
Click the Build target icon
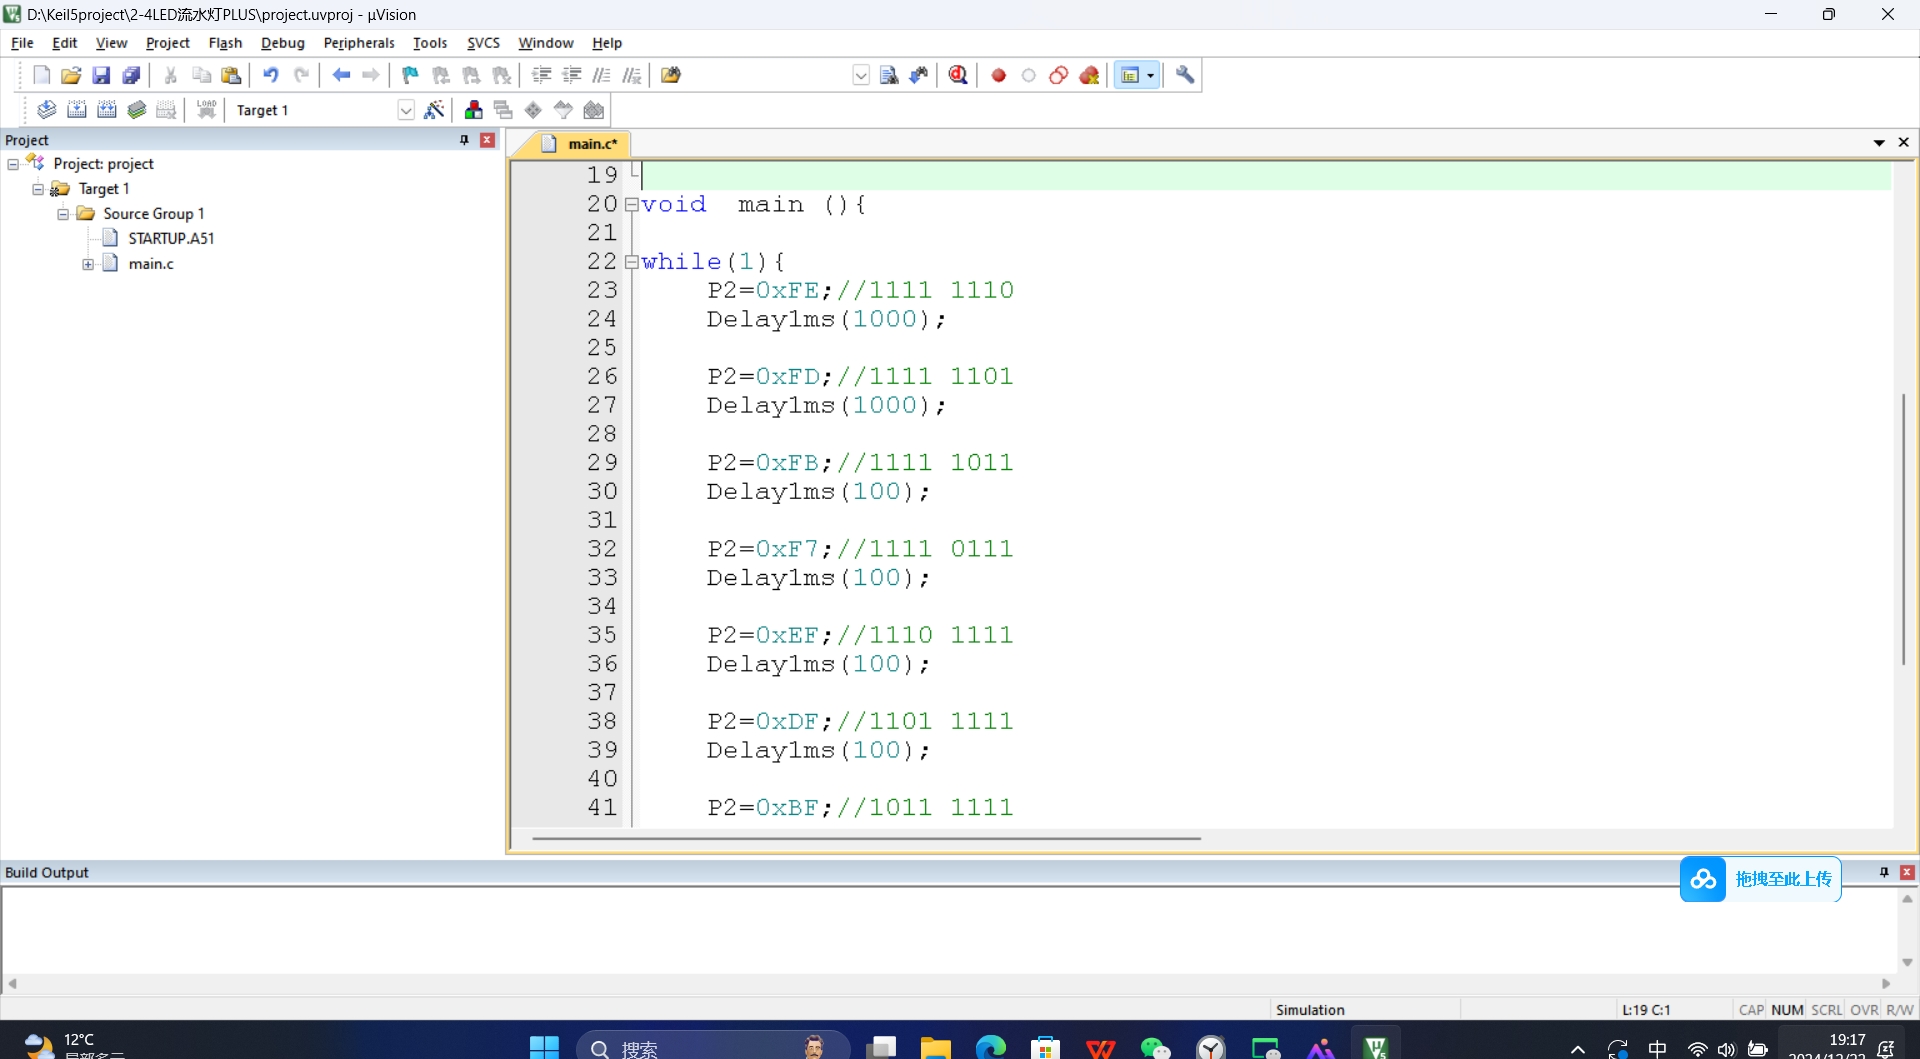[x=77, y=110]
